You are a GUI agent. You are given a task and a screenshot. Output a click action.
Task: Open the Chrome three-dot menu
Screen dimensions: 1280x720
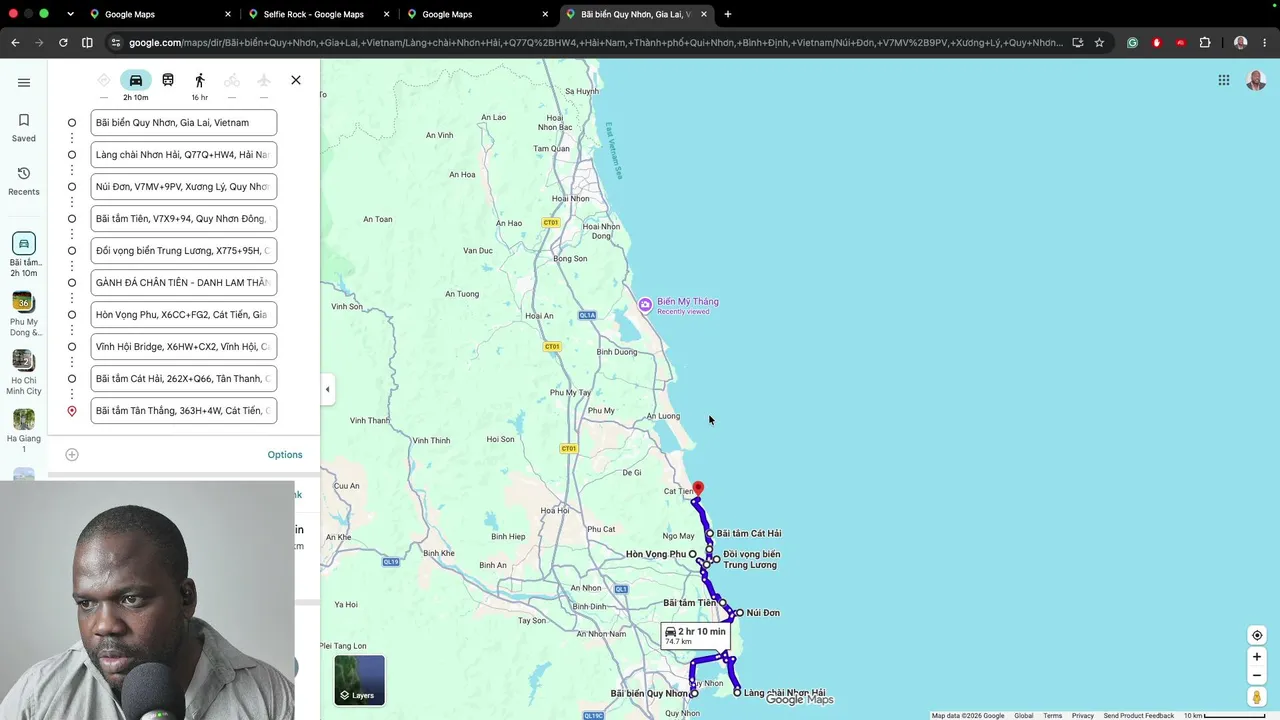tap(1264, 42)
